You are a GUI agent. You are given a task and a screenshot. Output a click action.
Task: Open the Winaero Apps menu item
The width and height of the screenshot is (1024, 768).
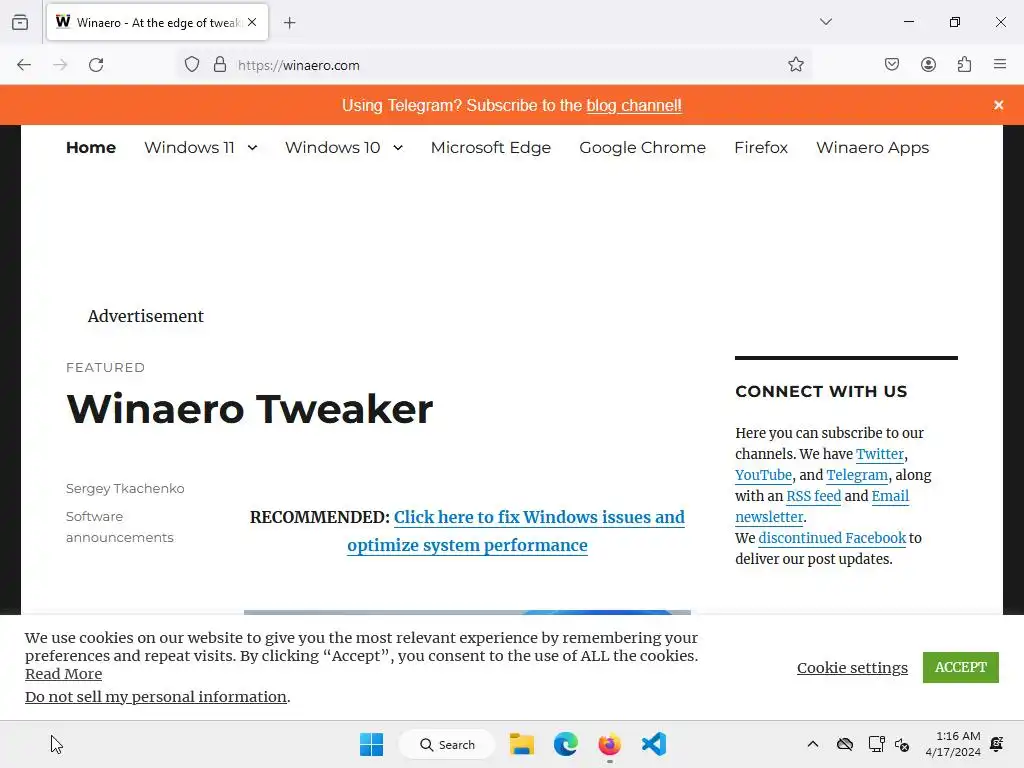(872, 148)
